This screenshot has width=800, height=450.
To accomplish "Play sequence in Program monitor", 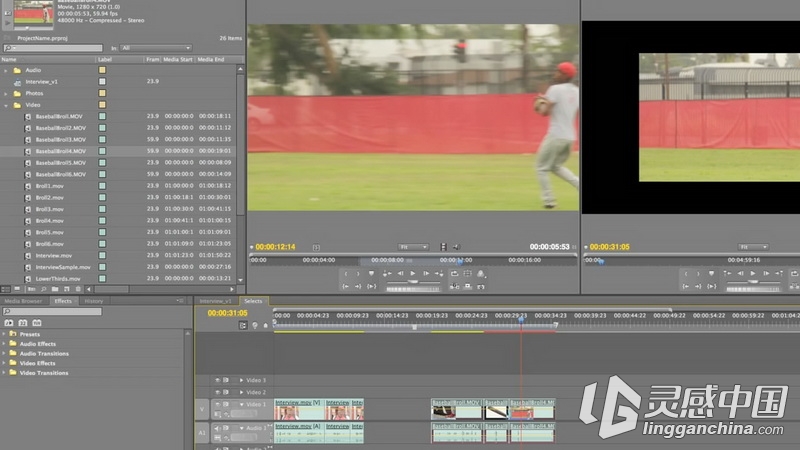I will [x=753, y=273].
